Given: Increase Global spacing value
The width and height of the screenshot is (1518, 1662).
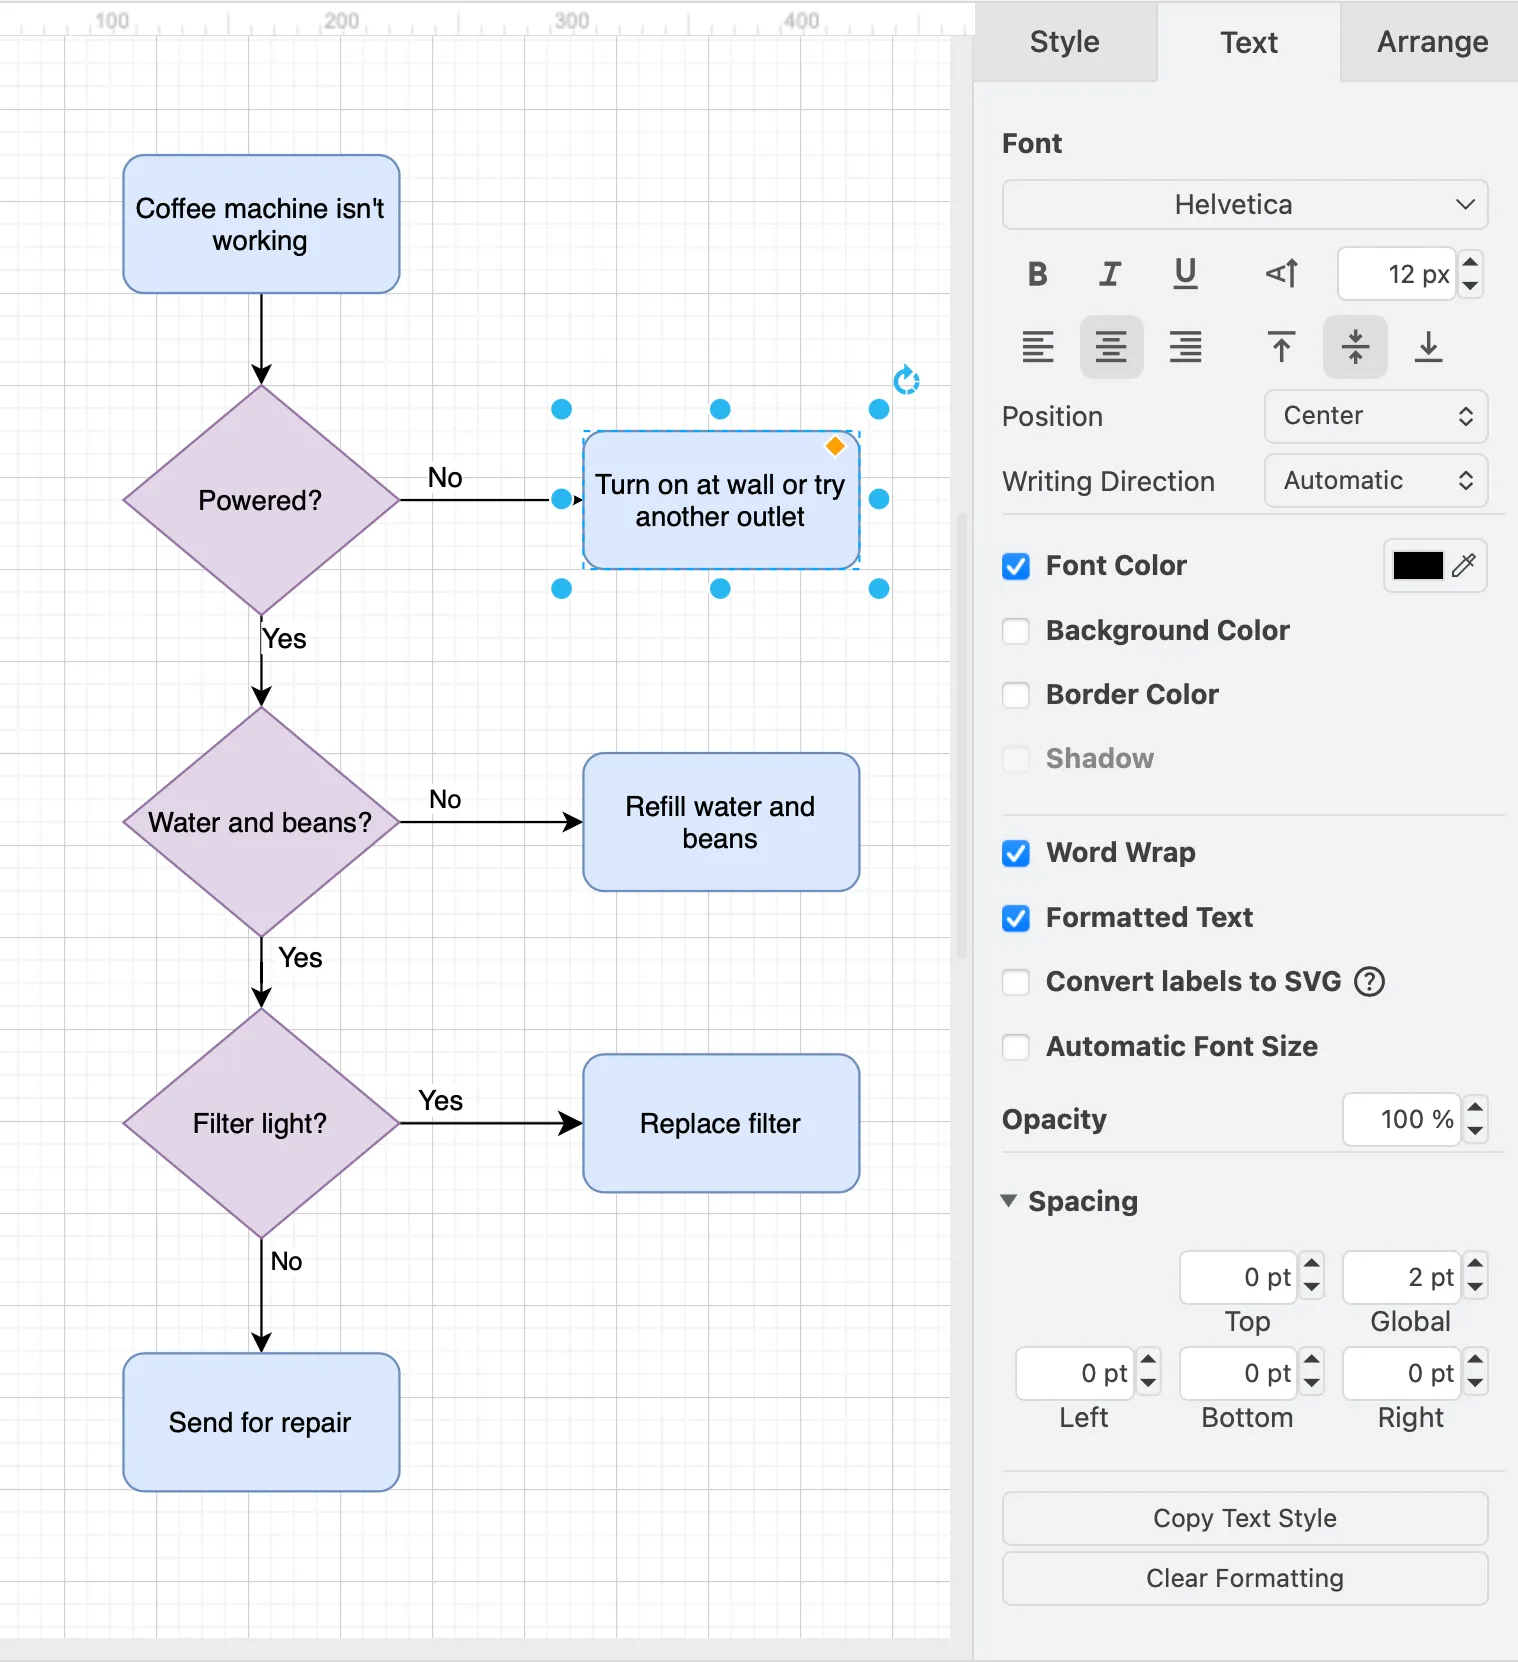Looking at the screenshot, I should coord(1475,1265).
